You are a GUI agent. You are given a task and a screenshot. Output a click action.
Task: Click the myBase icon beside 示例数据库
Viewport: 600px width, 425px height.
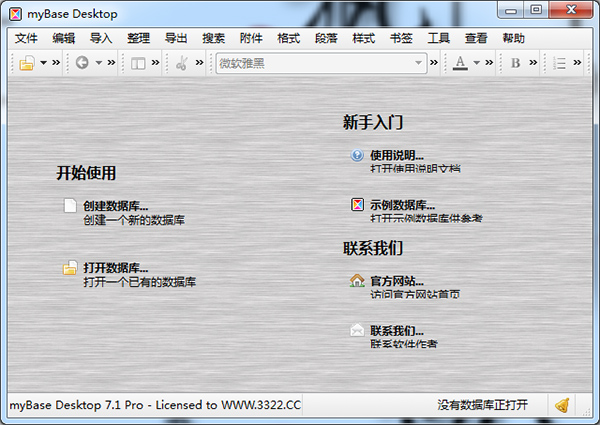click(357, 205)
